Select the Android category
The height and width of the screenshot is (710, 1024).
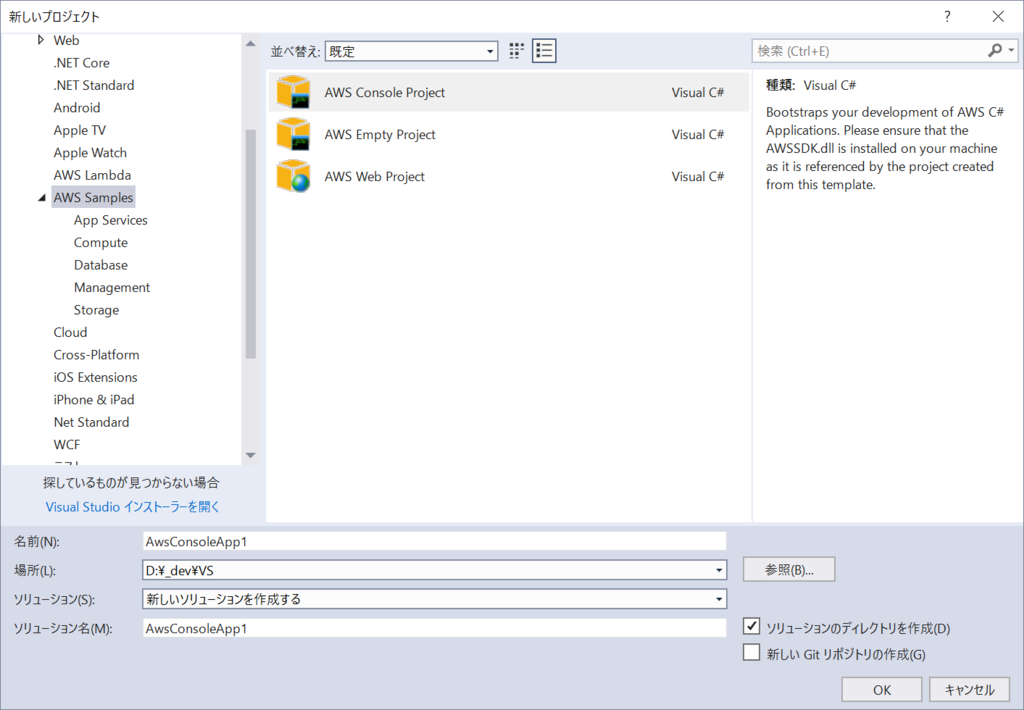point(77,108)
